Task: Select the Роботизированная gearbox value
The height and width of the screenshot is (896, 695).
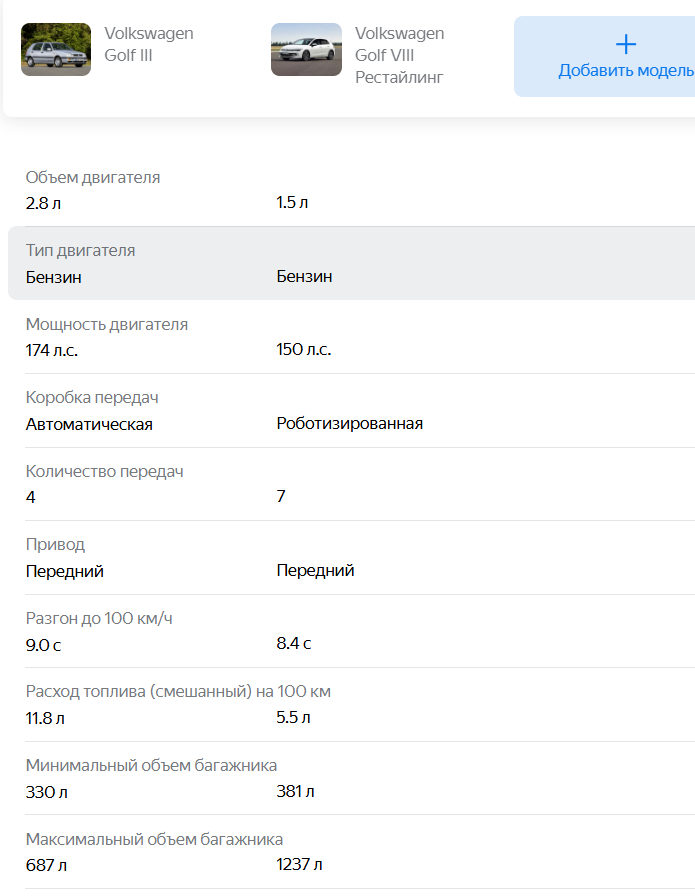Action: pos(350,424)
